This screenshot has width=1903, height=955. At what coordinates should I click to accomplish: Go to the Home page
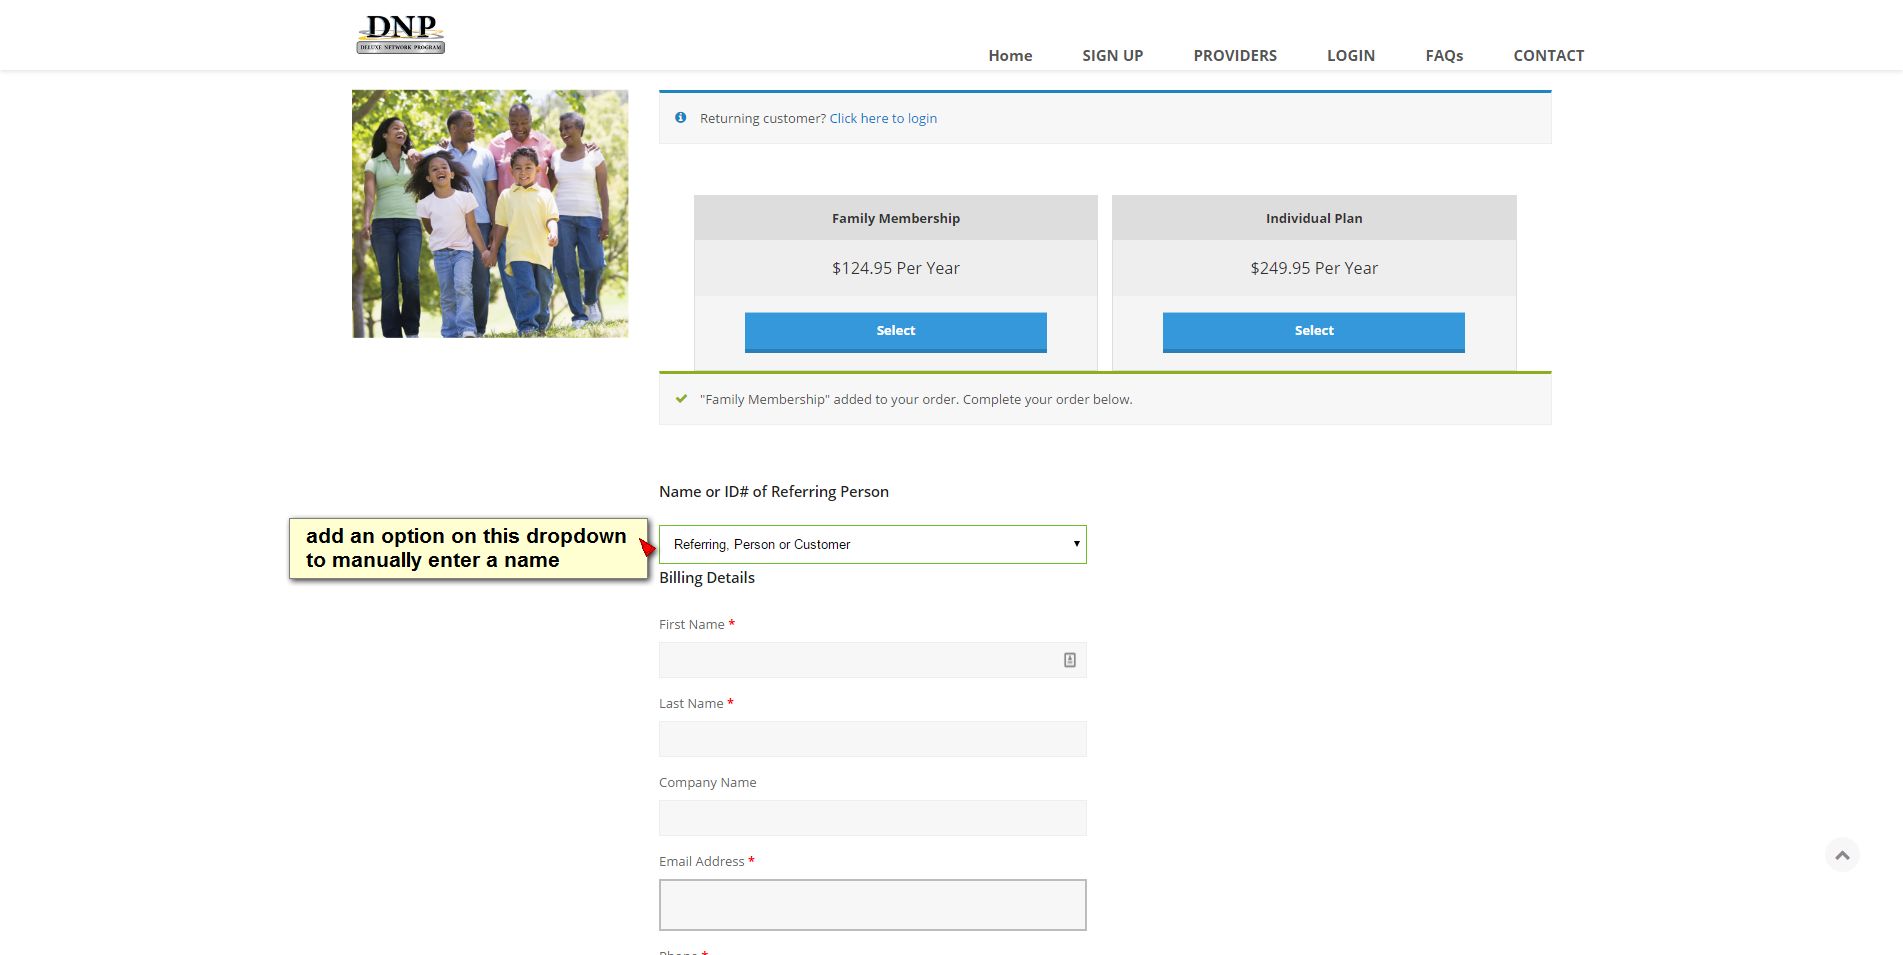(x=1010, y=56)
